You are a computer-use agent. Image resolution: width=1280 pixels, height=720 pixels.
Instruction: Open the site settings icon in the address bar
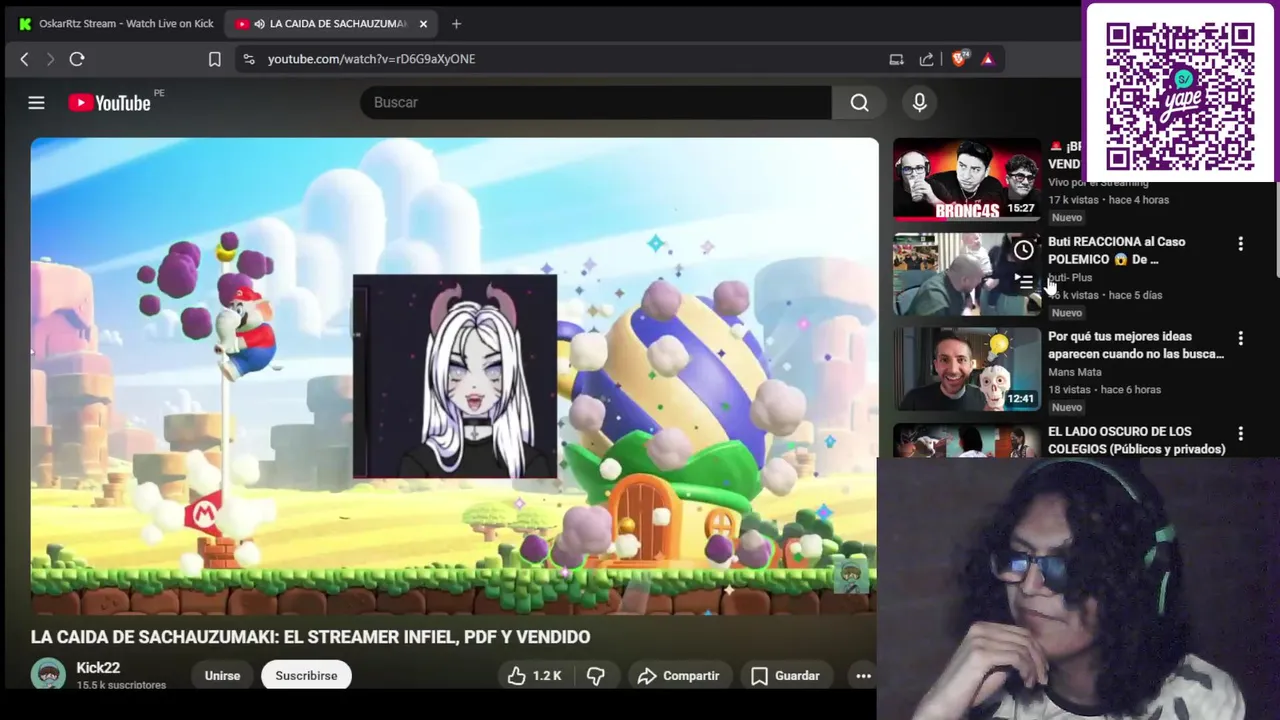pos(249,59)
